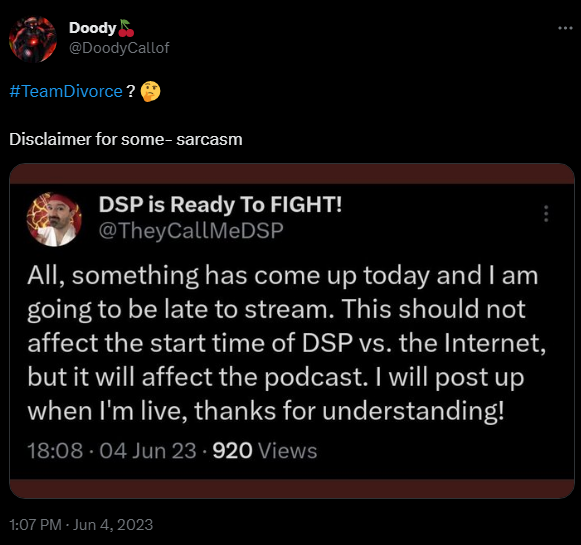Click the top dark red image border
This screenshot has height=545, width=581.
pos(292,174)
